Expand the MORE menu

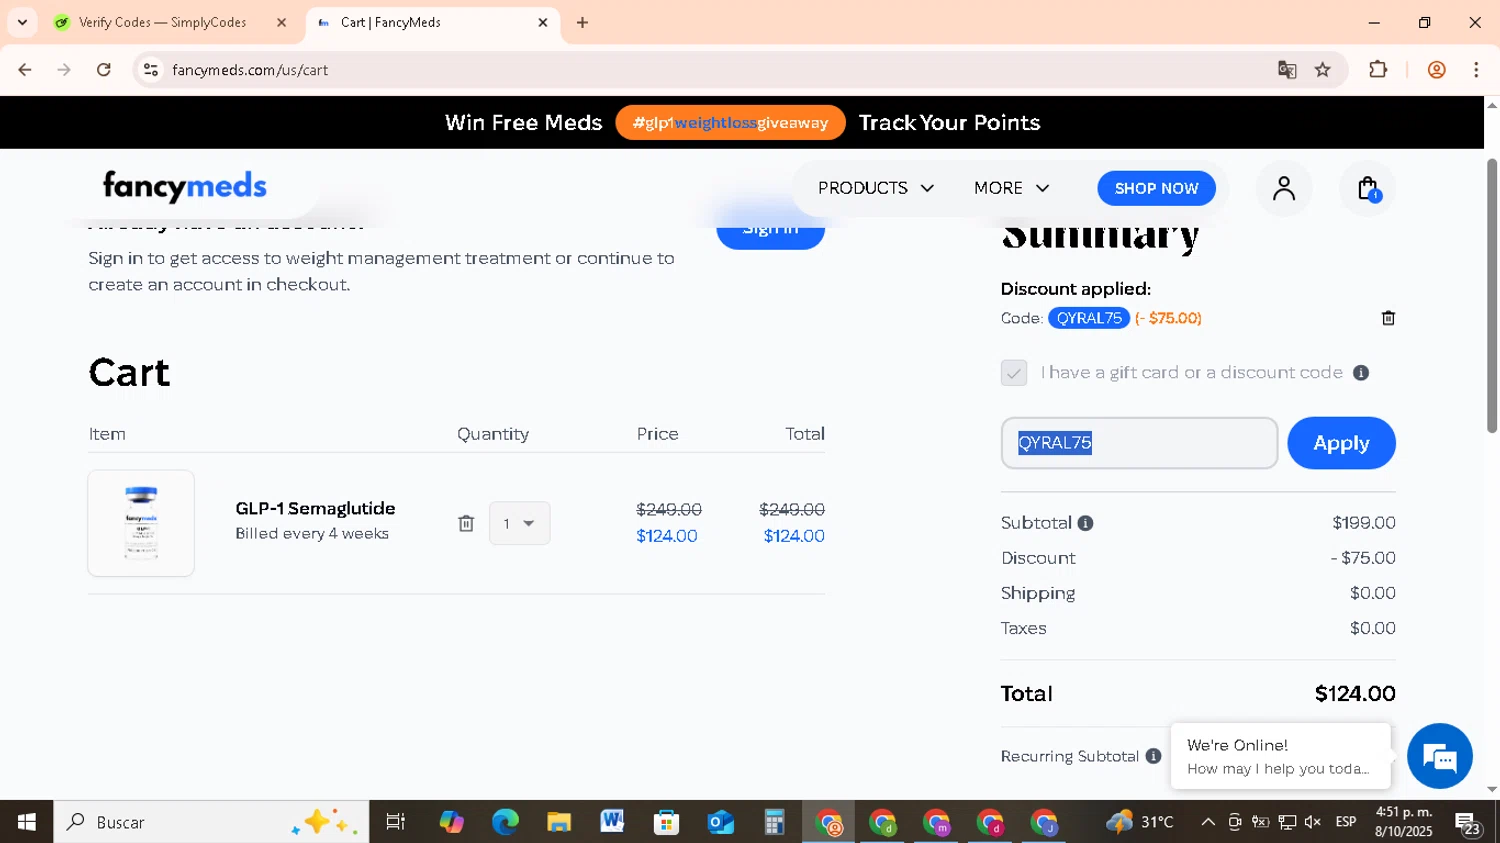click(1012, 188)
